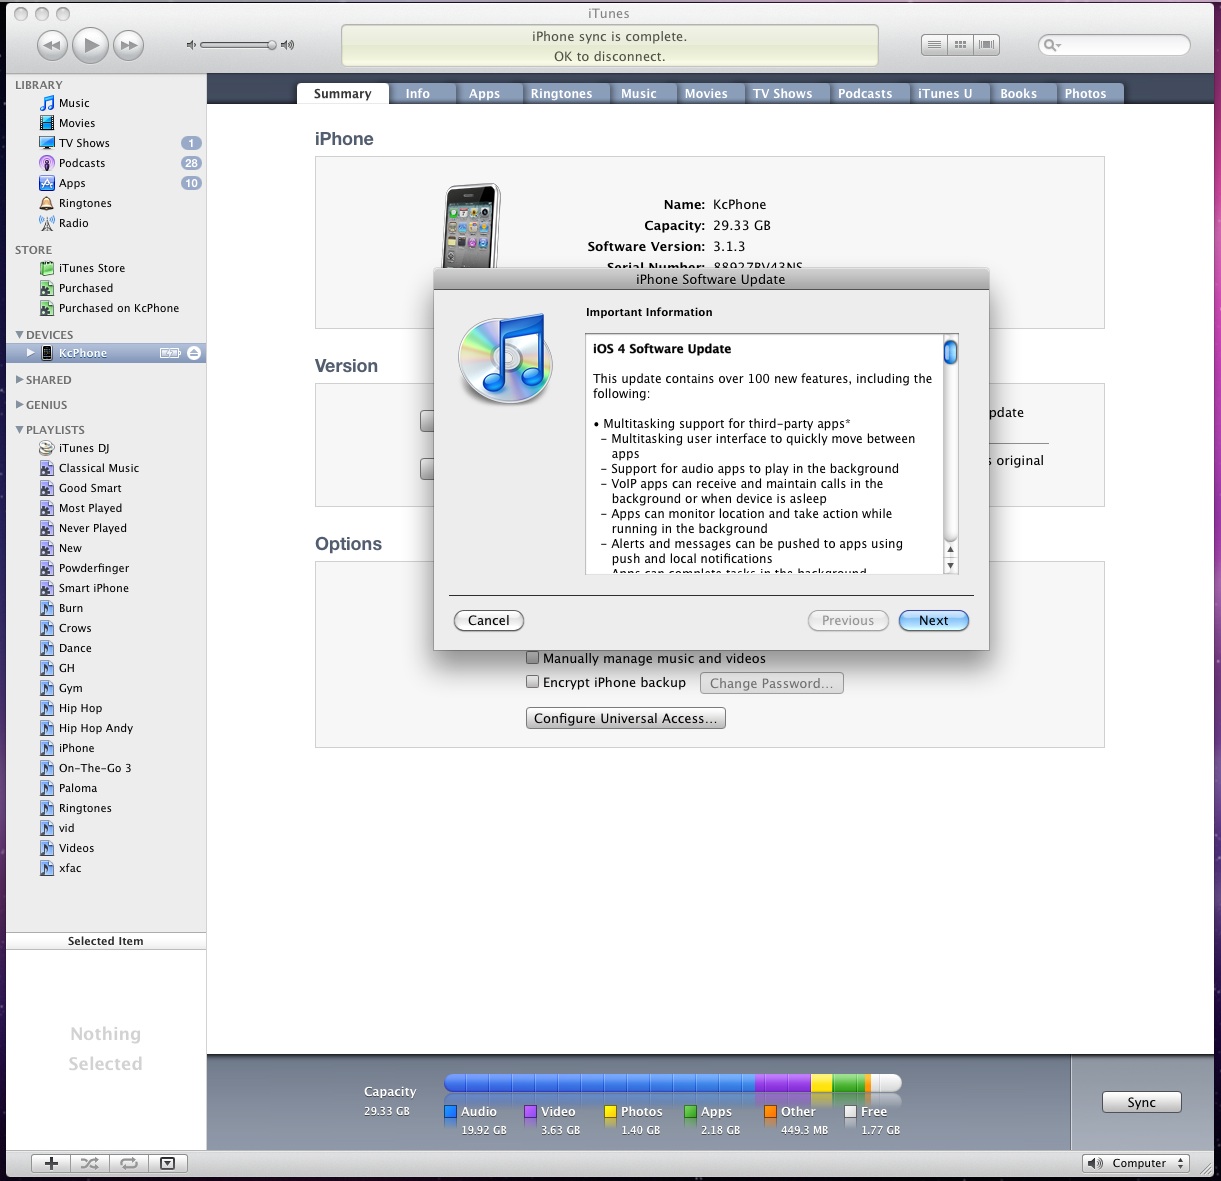Enable Encrypt iPhone backup
This screenshot has height=1181, width=1221.
[533, 682]
